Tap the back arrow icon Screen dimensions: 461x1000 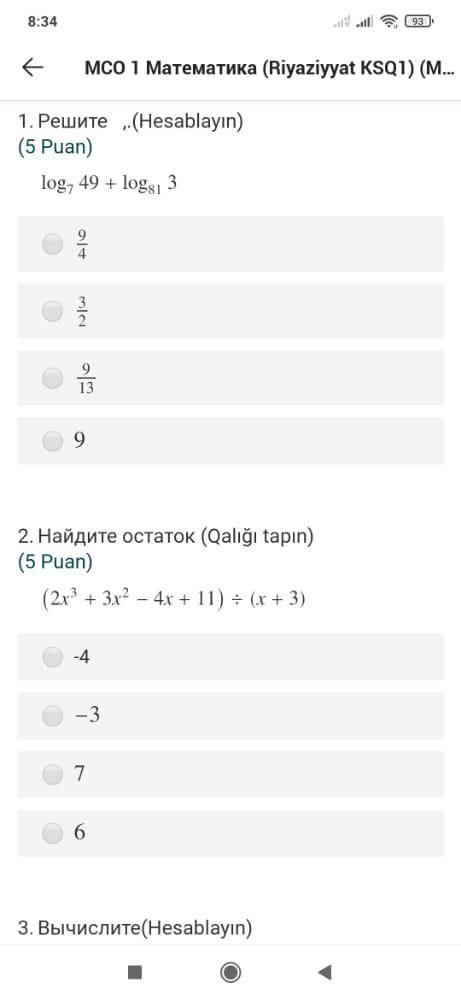pyautogui.click(x=33, y=68)
